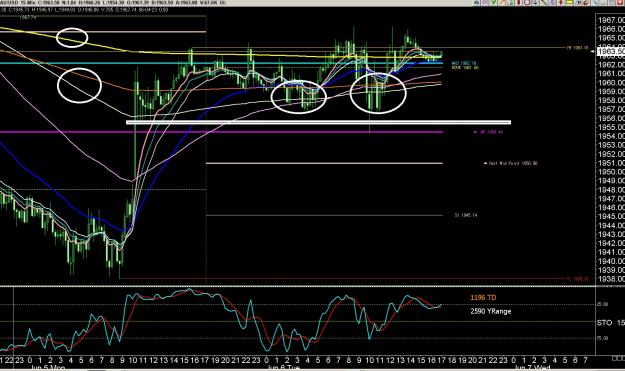Click the Jun 5 Mon date label
Image resolution: width=625 pixels, height=371 pixels.
click(x=47, y=367)
